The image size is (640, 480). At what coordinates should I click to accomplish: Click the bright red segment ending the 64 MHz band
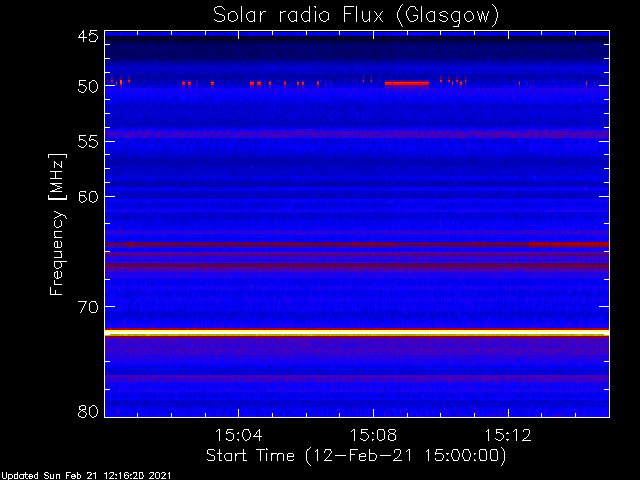coord(569,244)
